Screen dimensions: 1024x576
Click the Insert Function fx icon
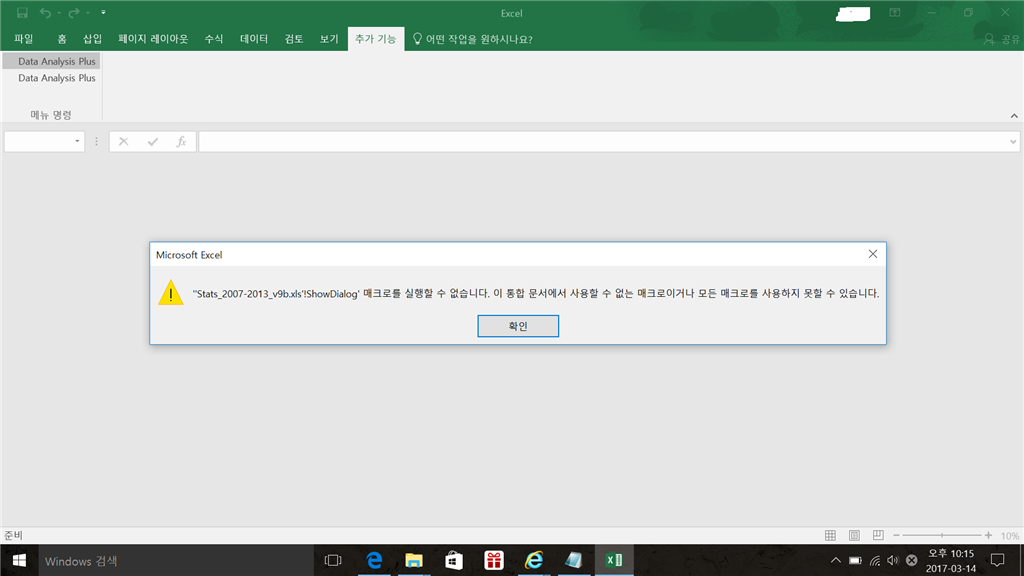pyautogui.click(x=182, y=141)
